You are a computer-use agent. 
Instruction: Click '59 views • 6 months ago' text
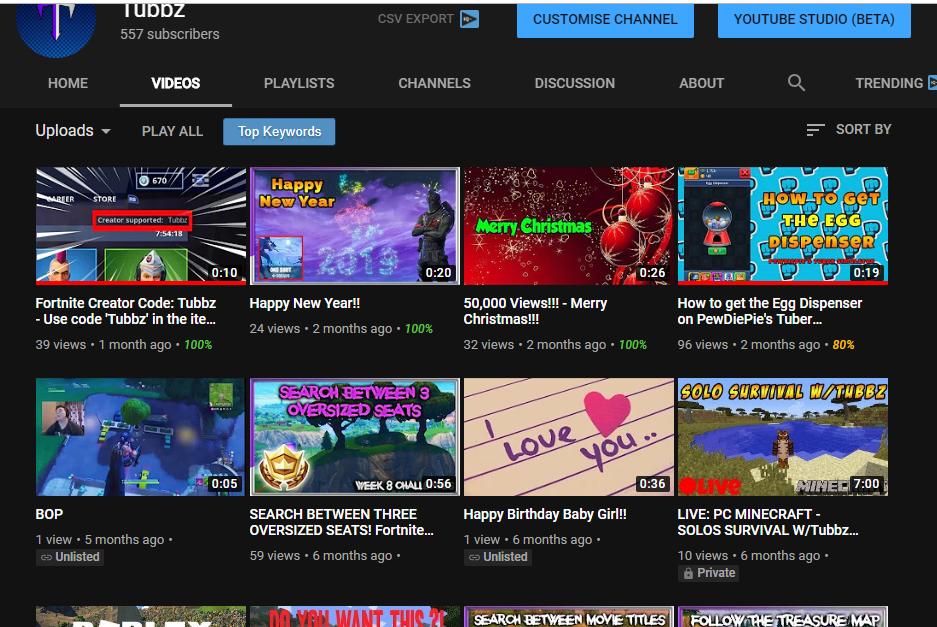tap(321, 556)
